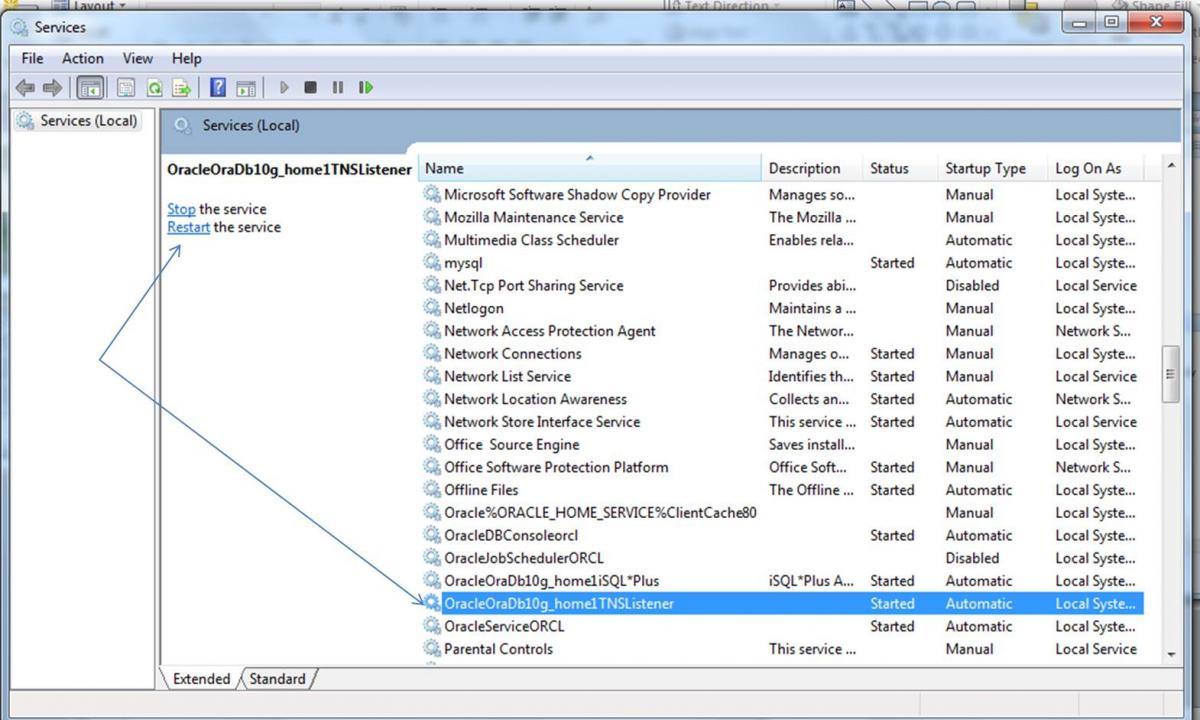Open the Action menu
1200x720 pixels.
coord(82,59)
